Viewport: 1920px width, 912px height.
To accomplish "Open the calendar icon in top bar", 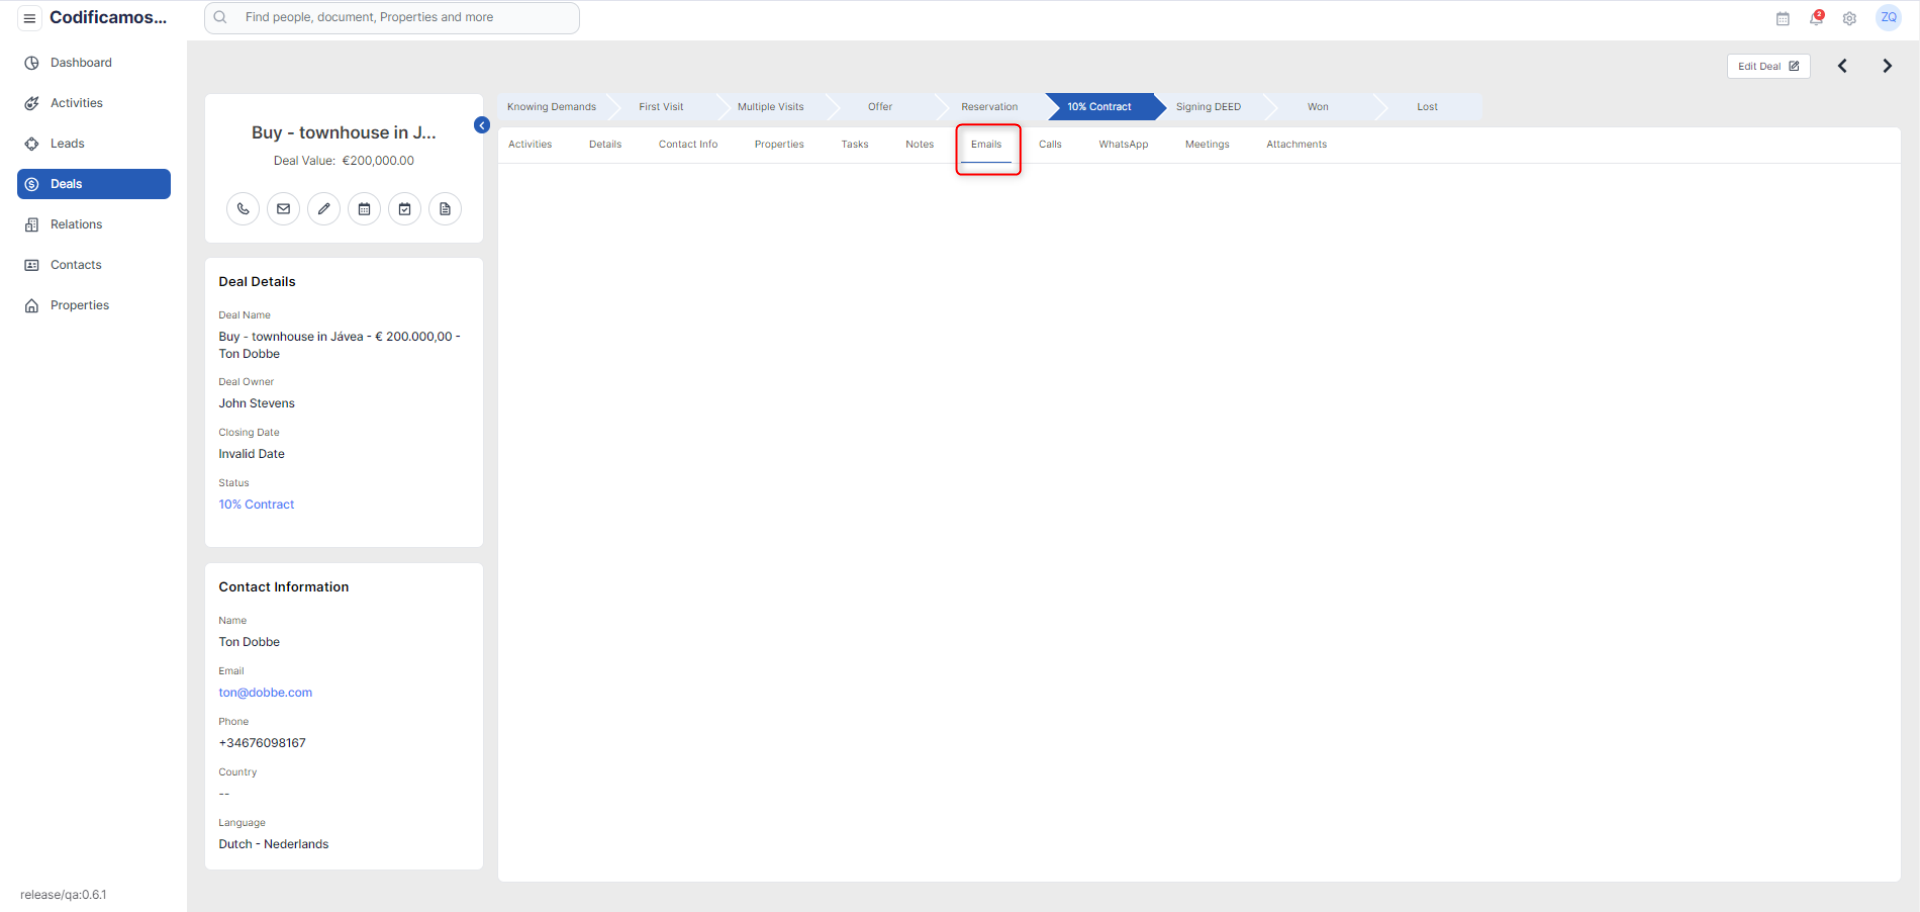I will click(1783, 18).
